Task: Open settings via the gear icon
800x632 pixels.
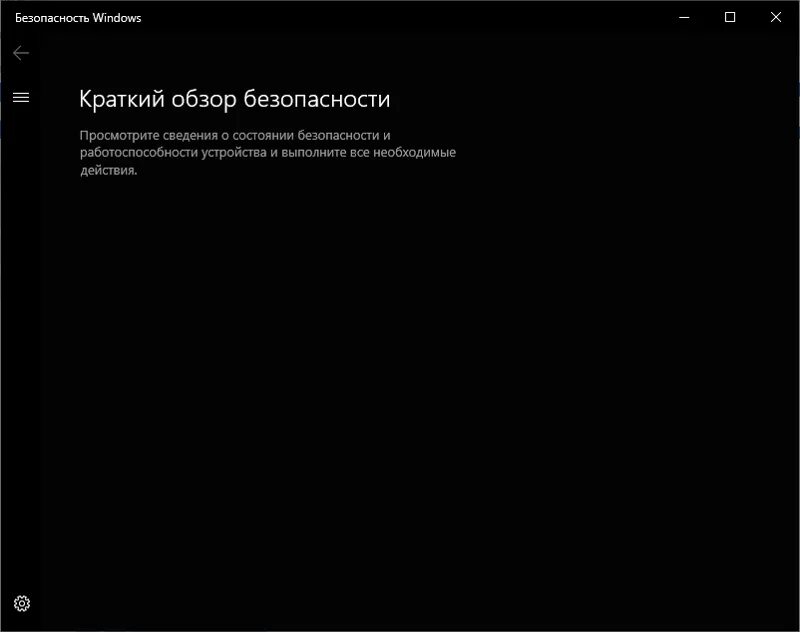Action: 22,603
